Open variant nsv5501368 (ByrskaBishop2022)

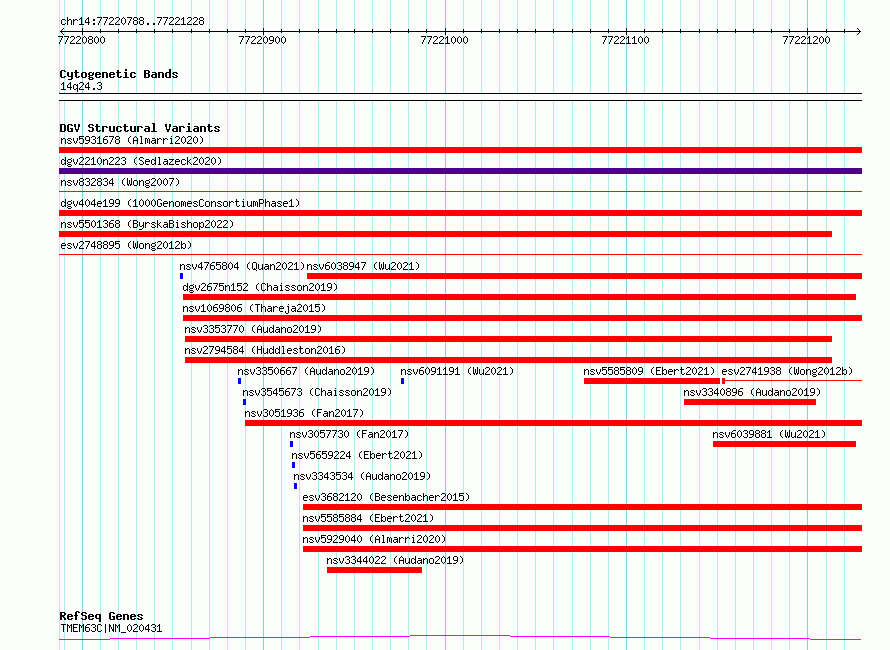click(147, 224)
